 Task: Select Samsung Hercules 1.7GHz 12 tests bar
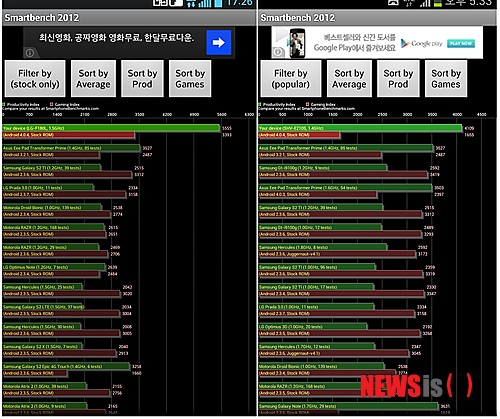pos(317,347)
